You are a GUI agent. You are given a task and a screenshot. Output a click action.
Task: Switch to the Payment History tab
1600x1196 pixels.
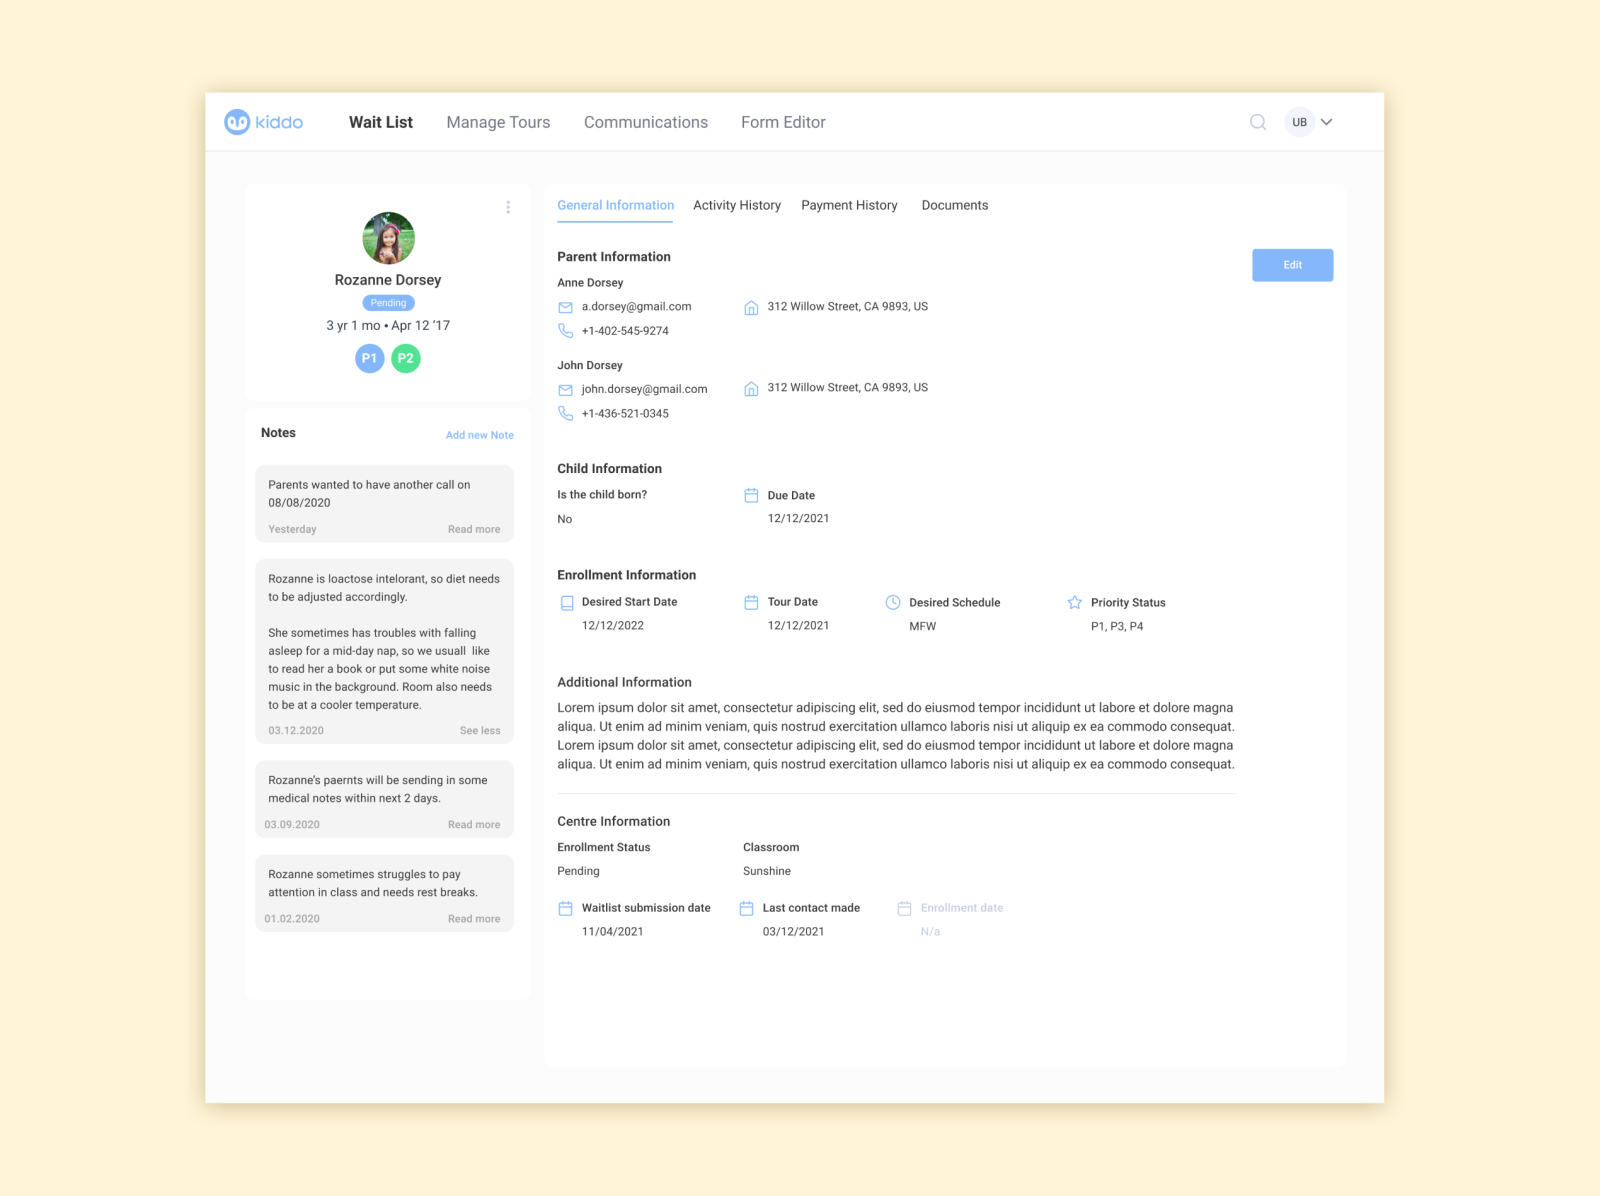(849, 205)
